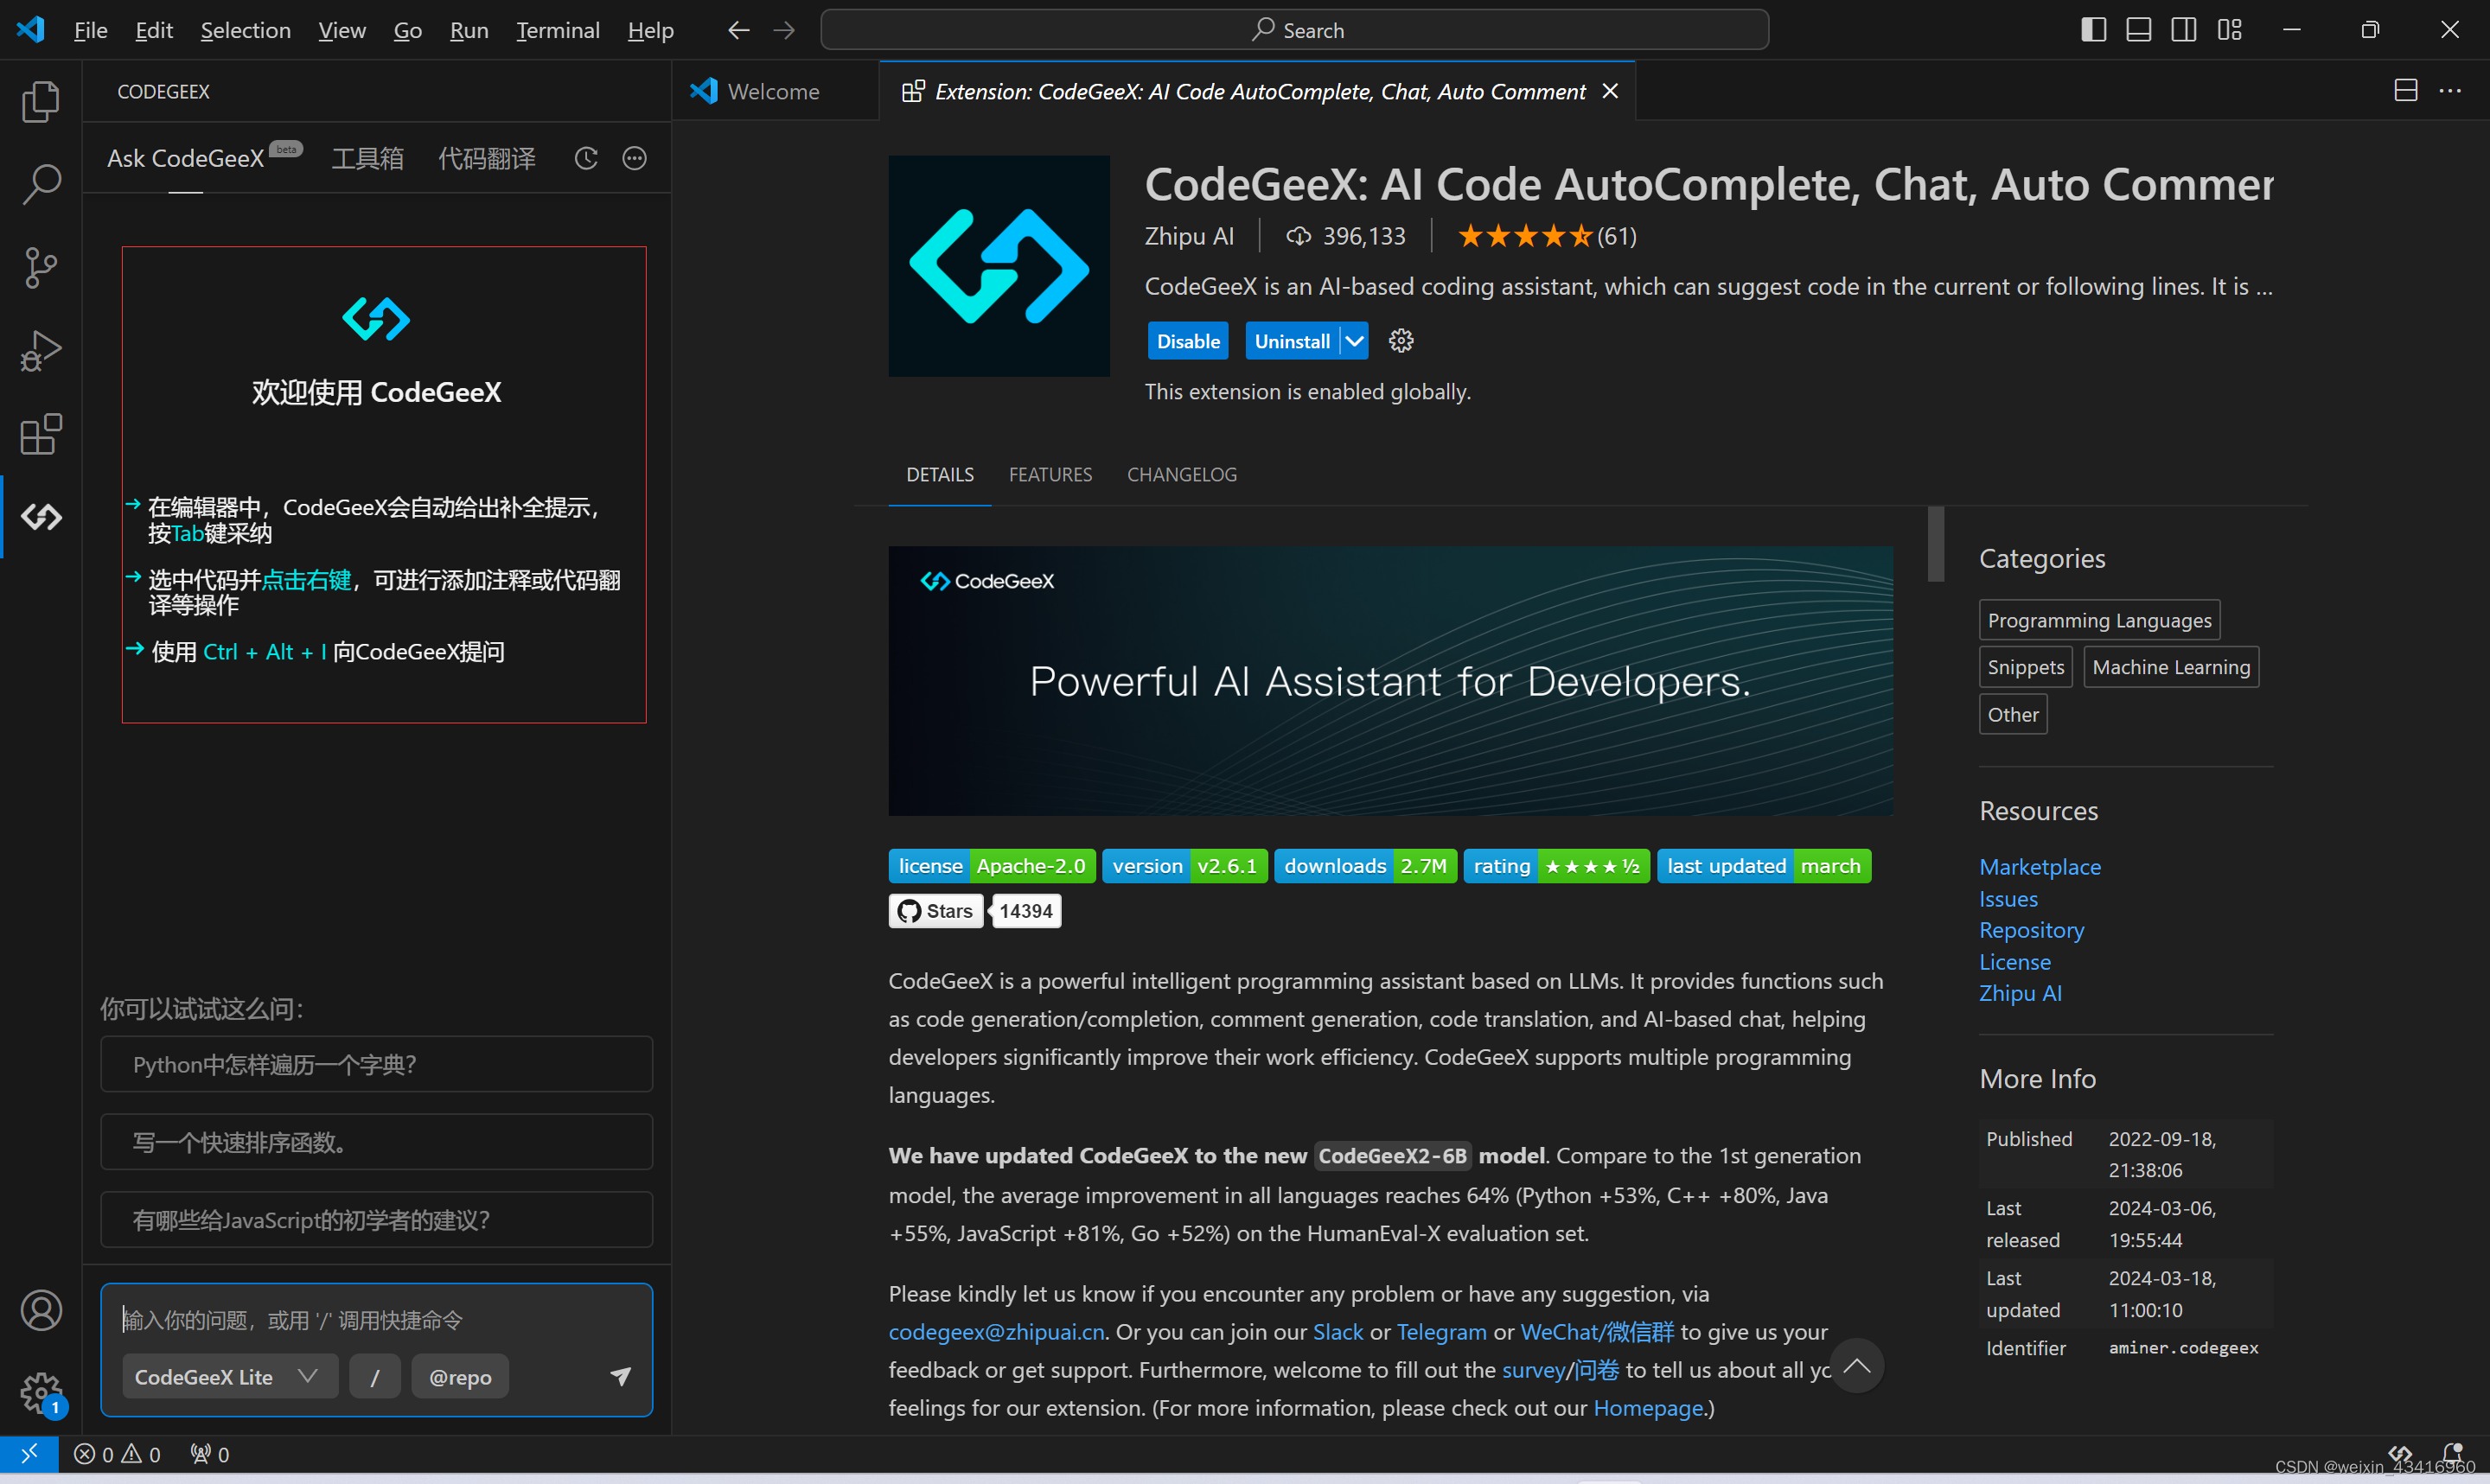Go back with the left arrow

click(738, 30)
